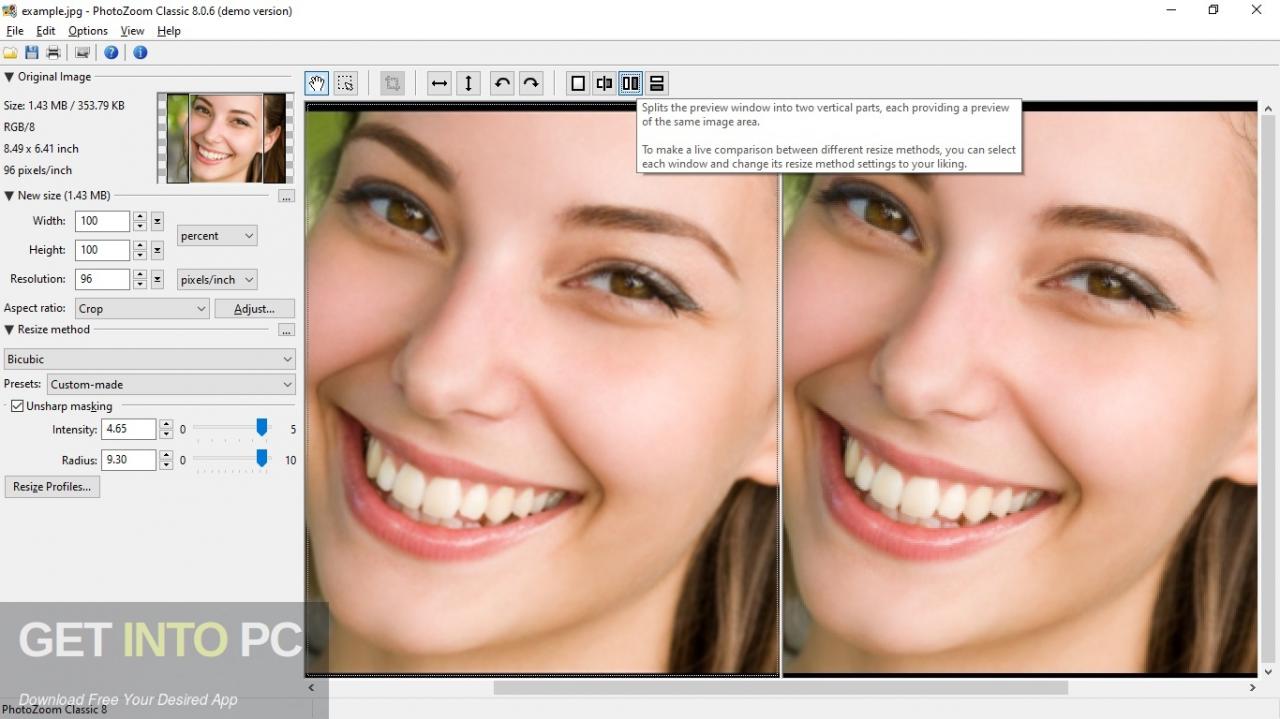Flip the image vertically
1280x719 pixels.
pyautogui.click(x=468, y=83)
